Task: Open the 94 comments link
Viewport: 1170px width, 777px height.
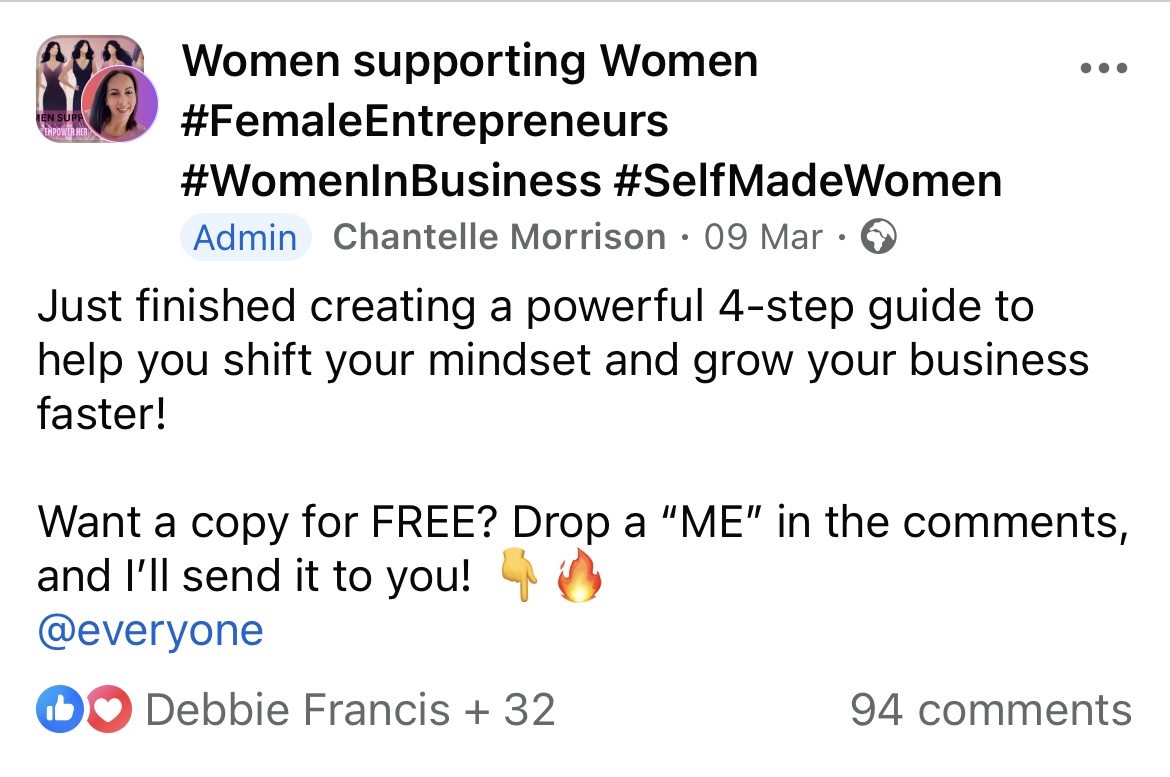Action: (x=990, y=710)
